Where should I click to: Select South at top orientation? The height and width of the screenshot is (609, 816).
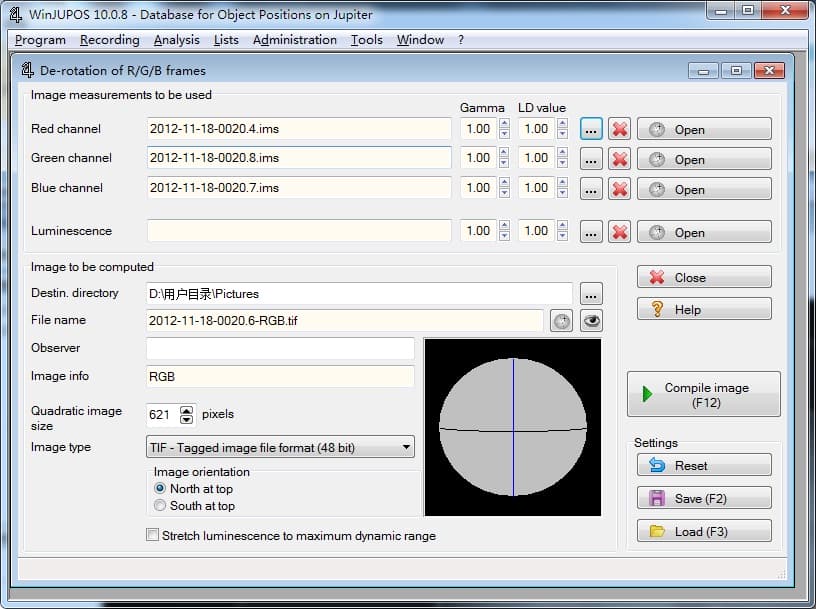(x=160, y=506)
